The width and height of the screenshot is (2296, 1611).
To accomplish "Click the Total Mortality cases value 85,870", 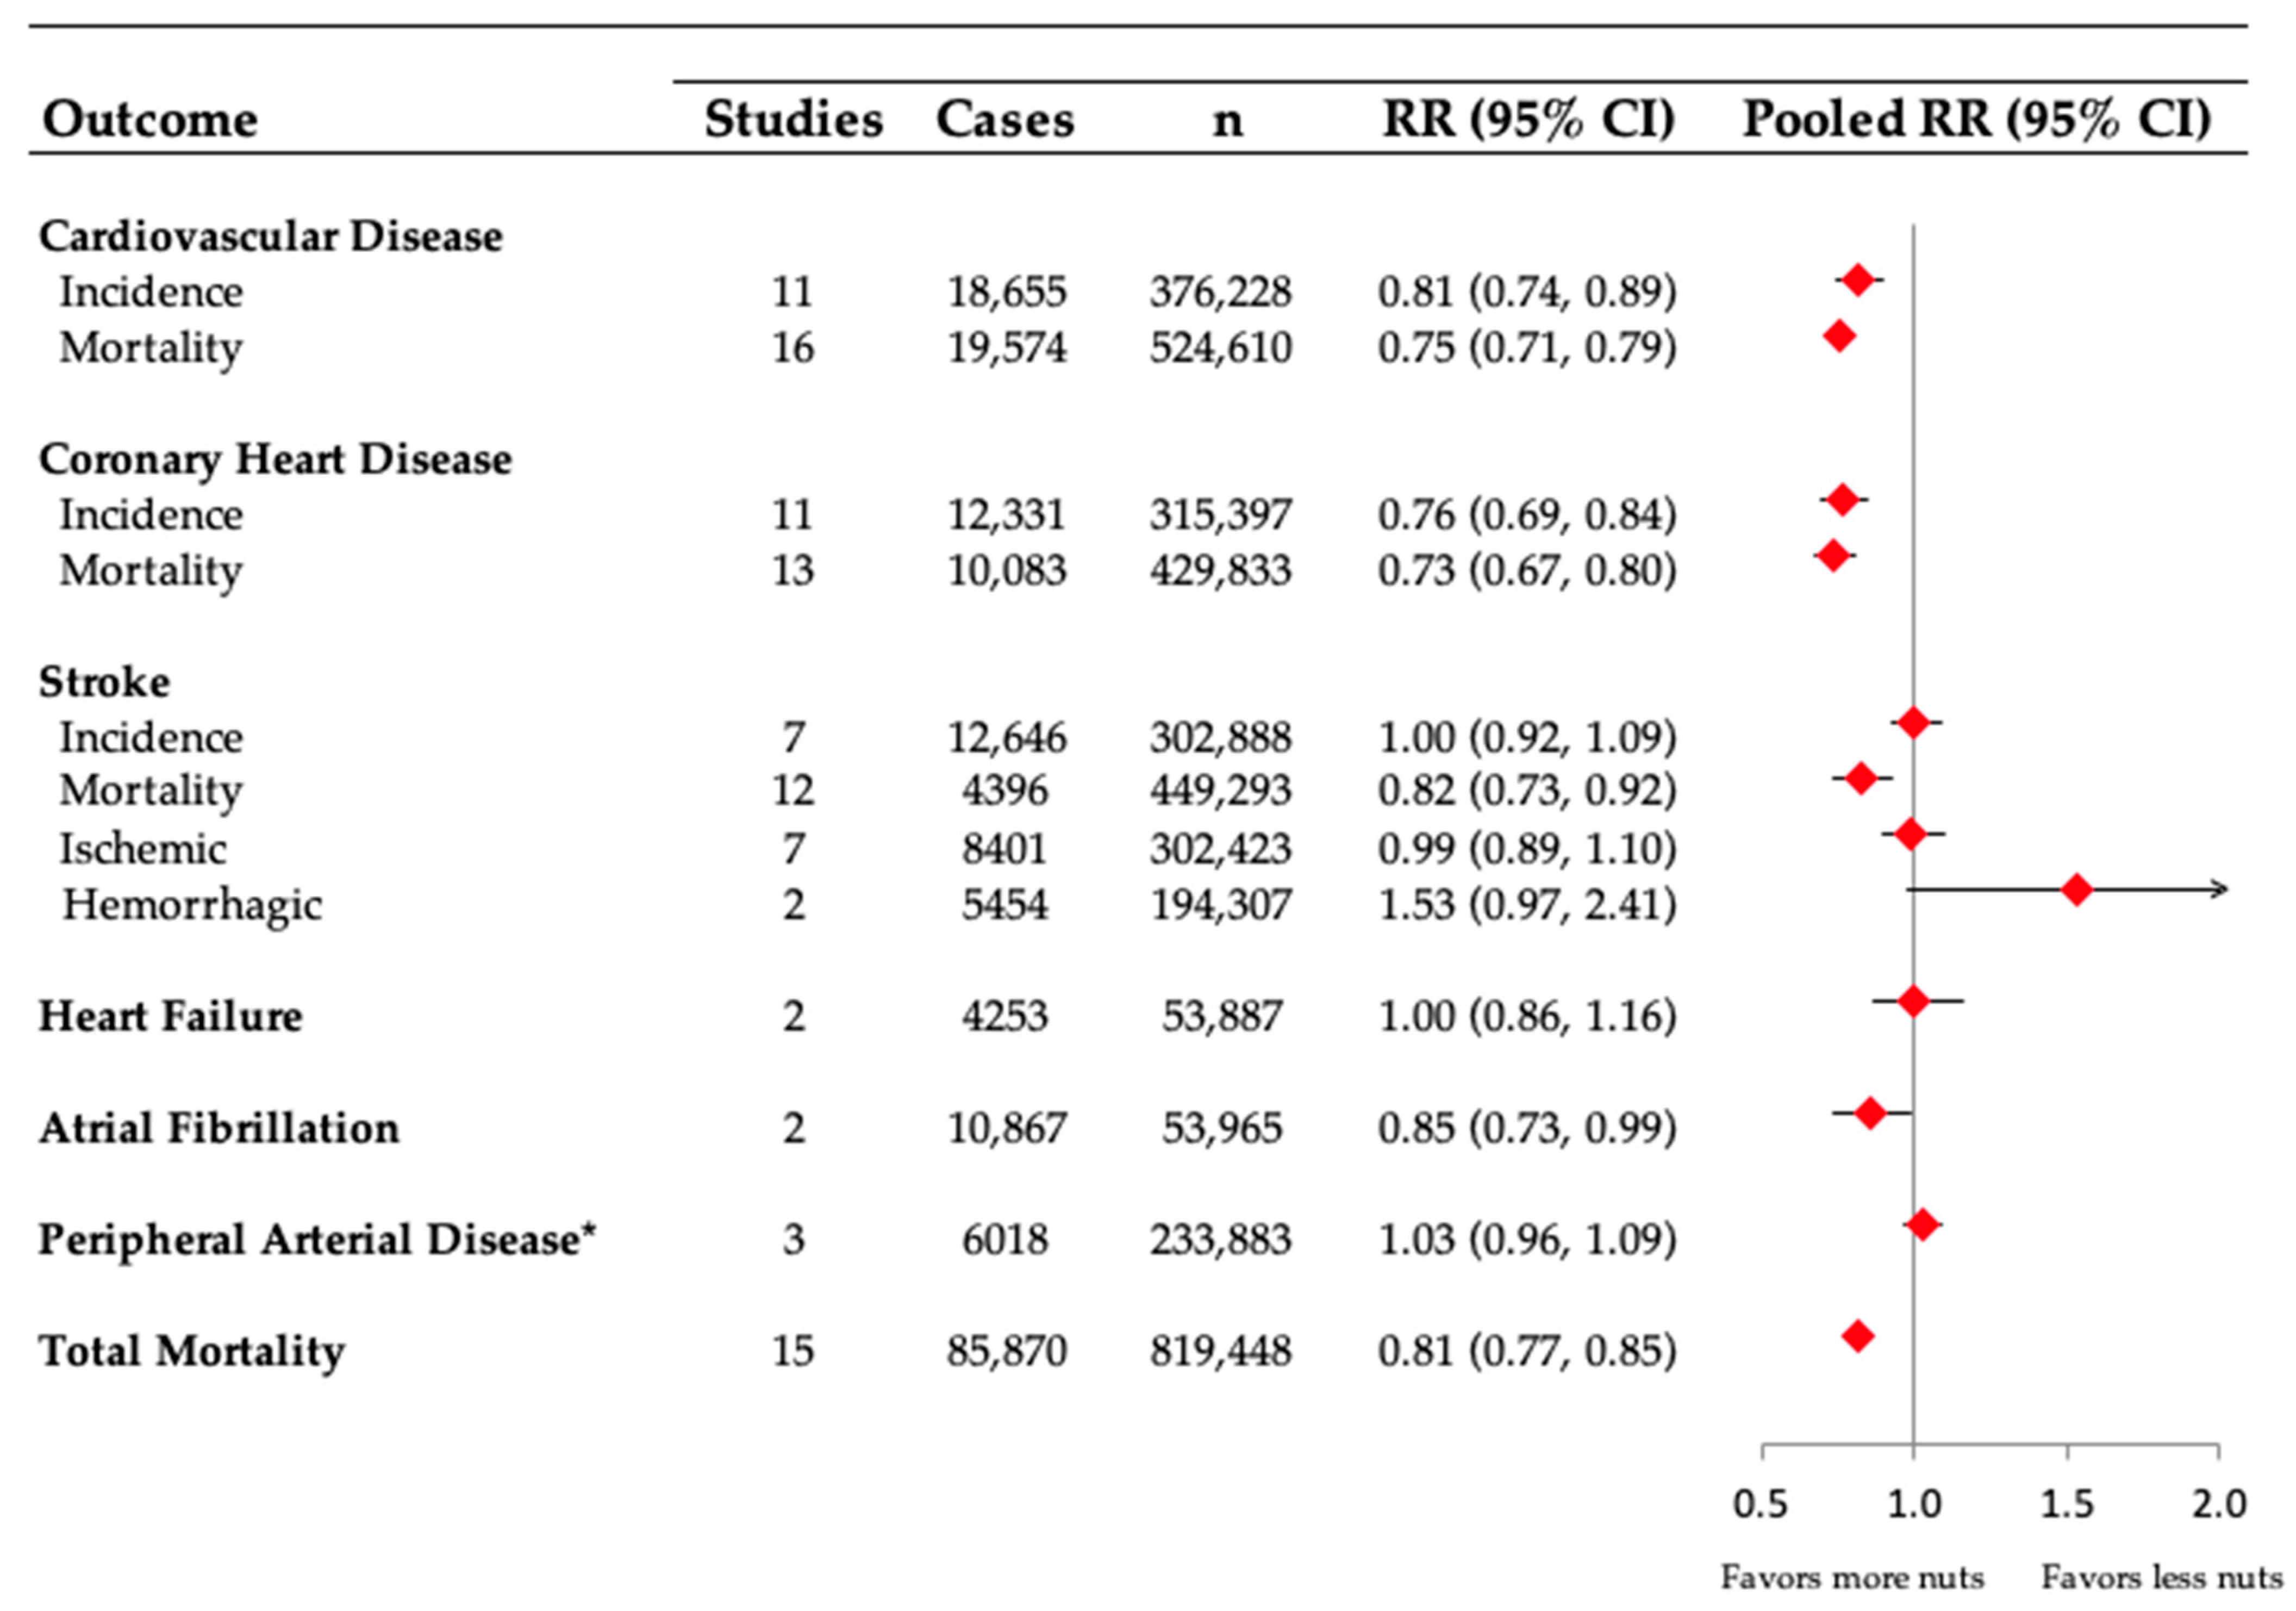I will point(1006,1351).
